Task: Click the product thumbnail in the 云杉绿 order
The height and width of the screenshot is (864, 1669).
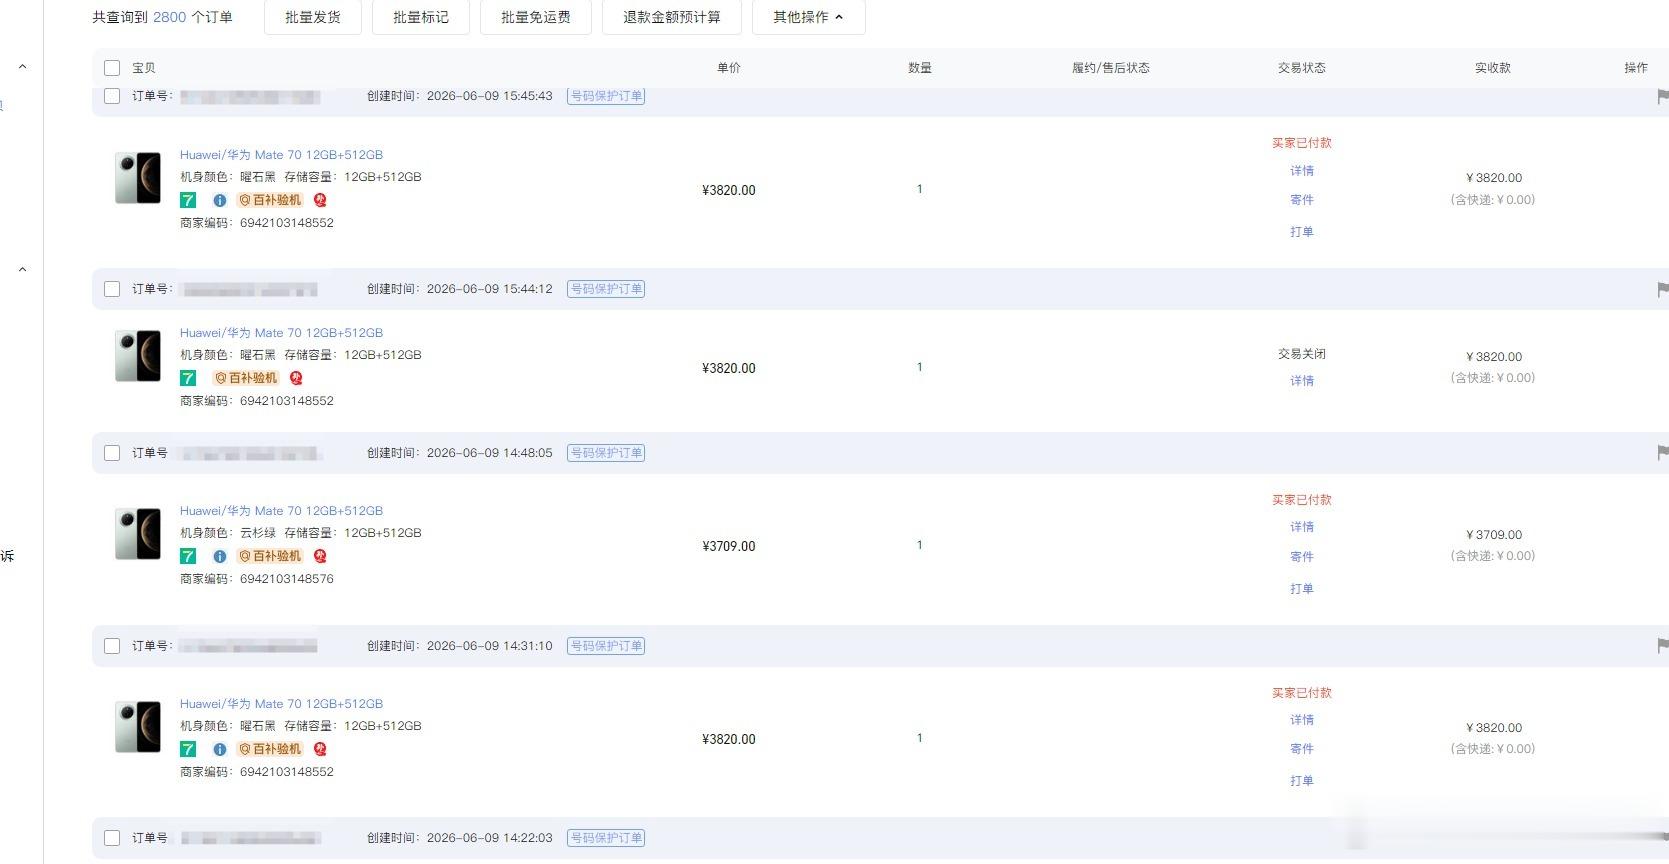Action: [138, 534]
